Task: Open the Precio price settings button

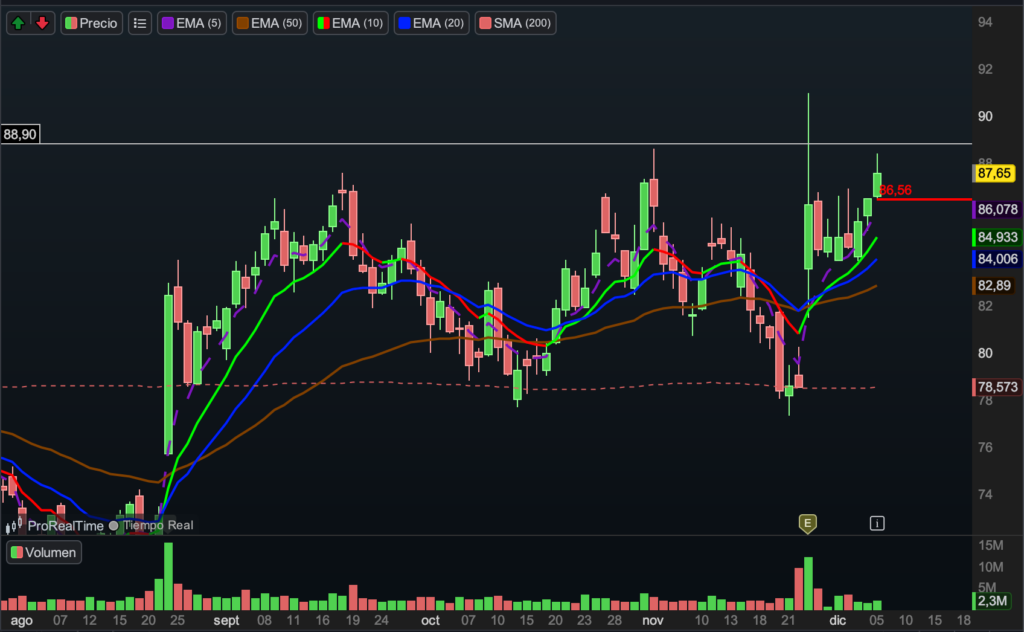Action: coord(91,22)
